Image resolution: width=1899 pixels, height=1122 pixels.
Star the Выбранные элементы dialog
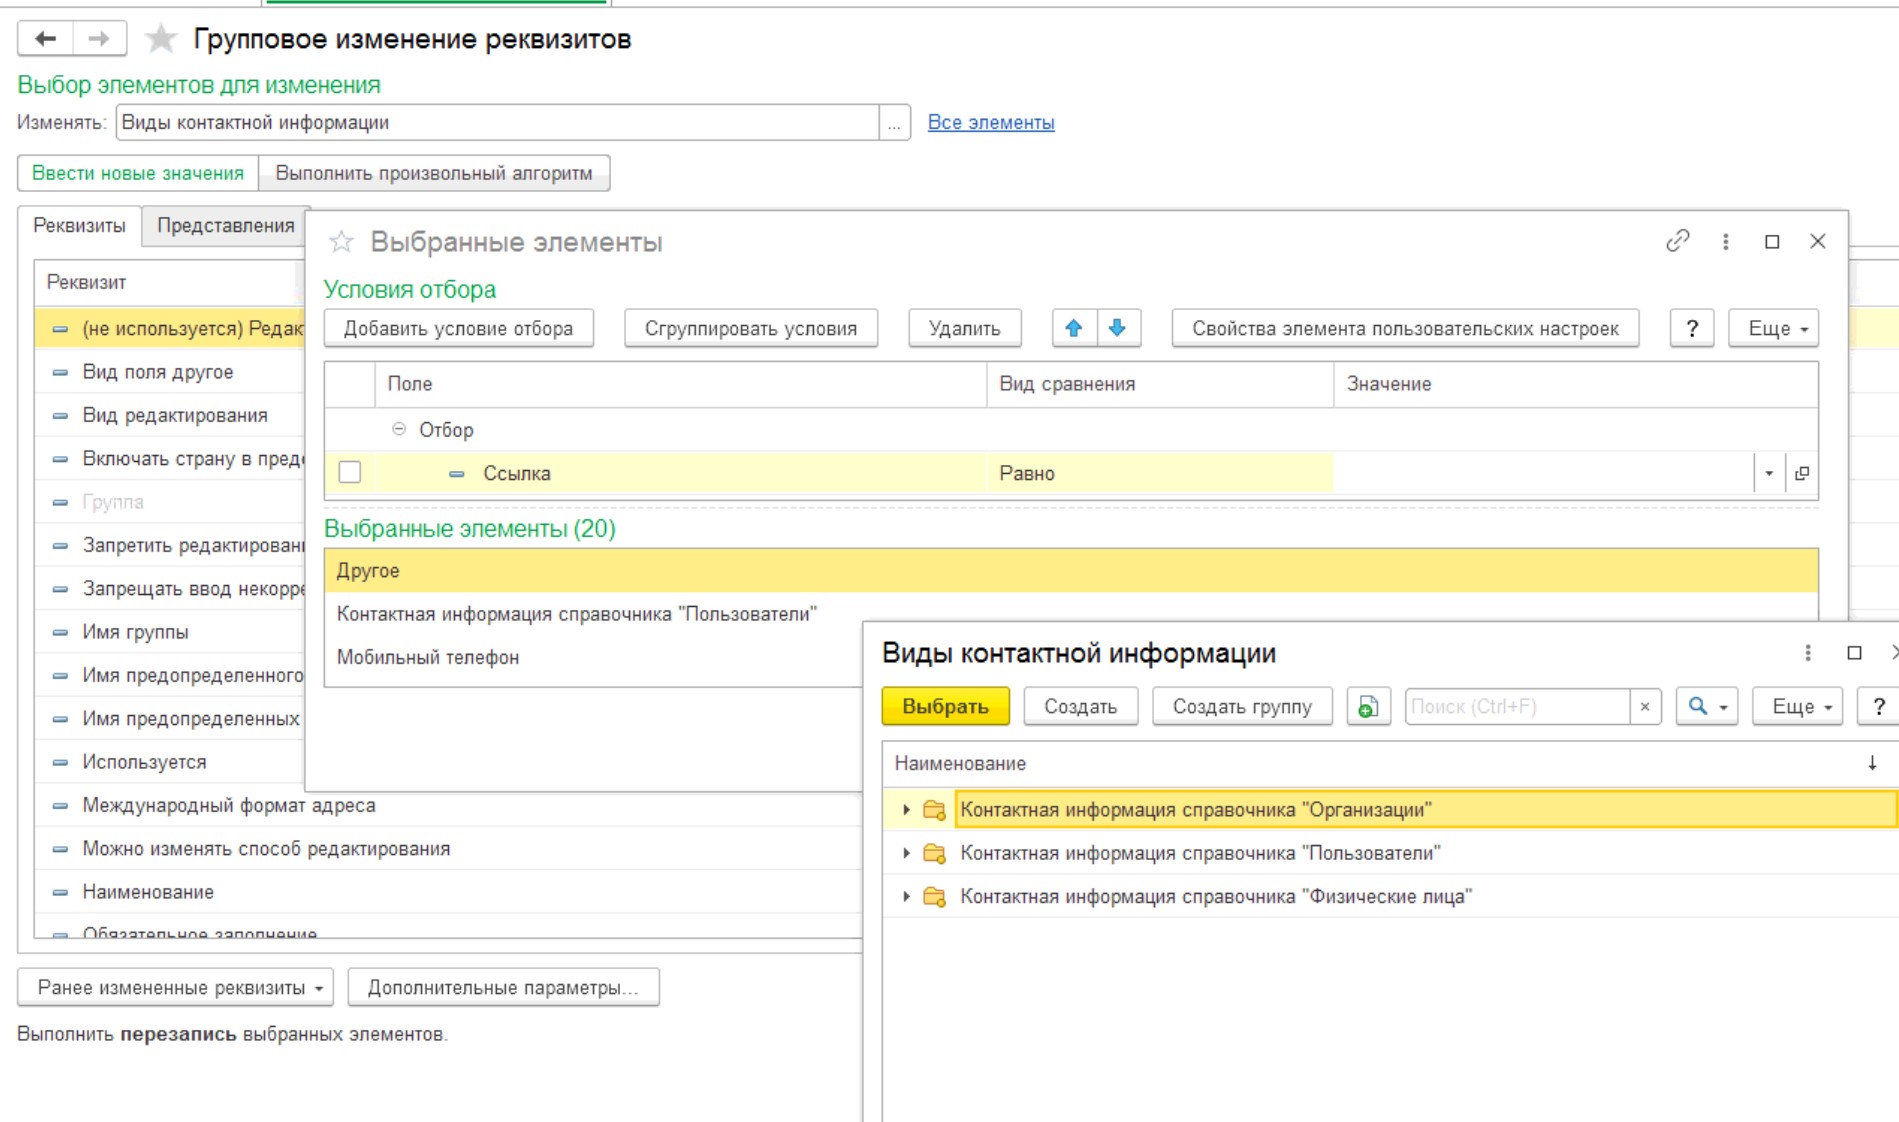[x=342, y=242]
